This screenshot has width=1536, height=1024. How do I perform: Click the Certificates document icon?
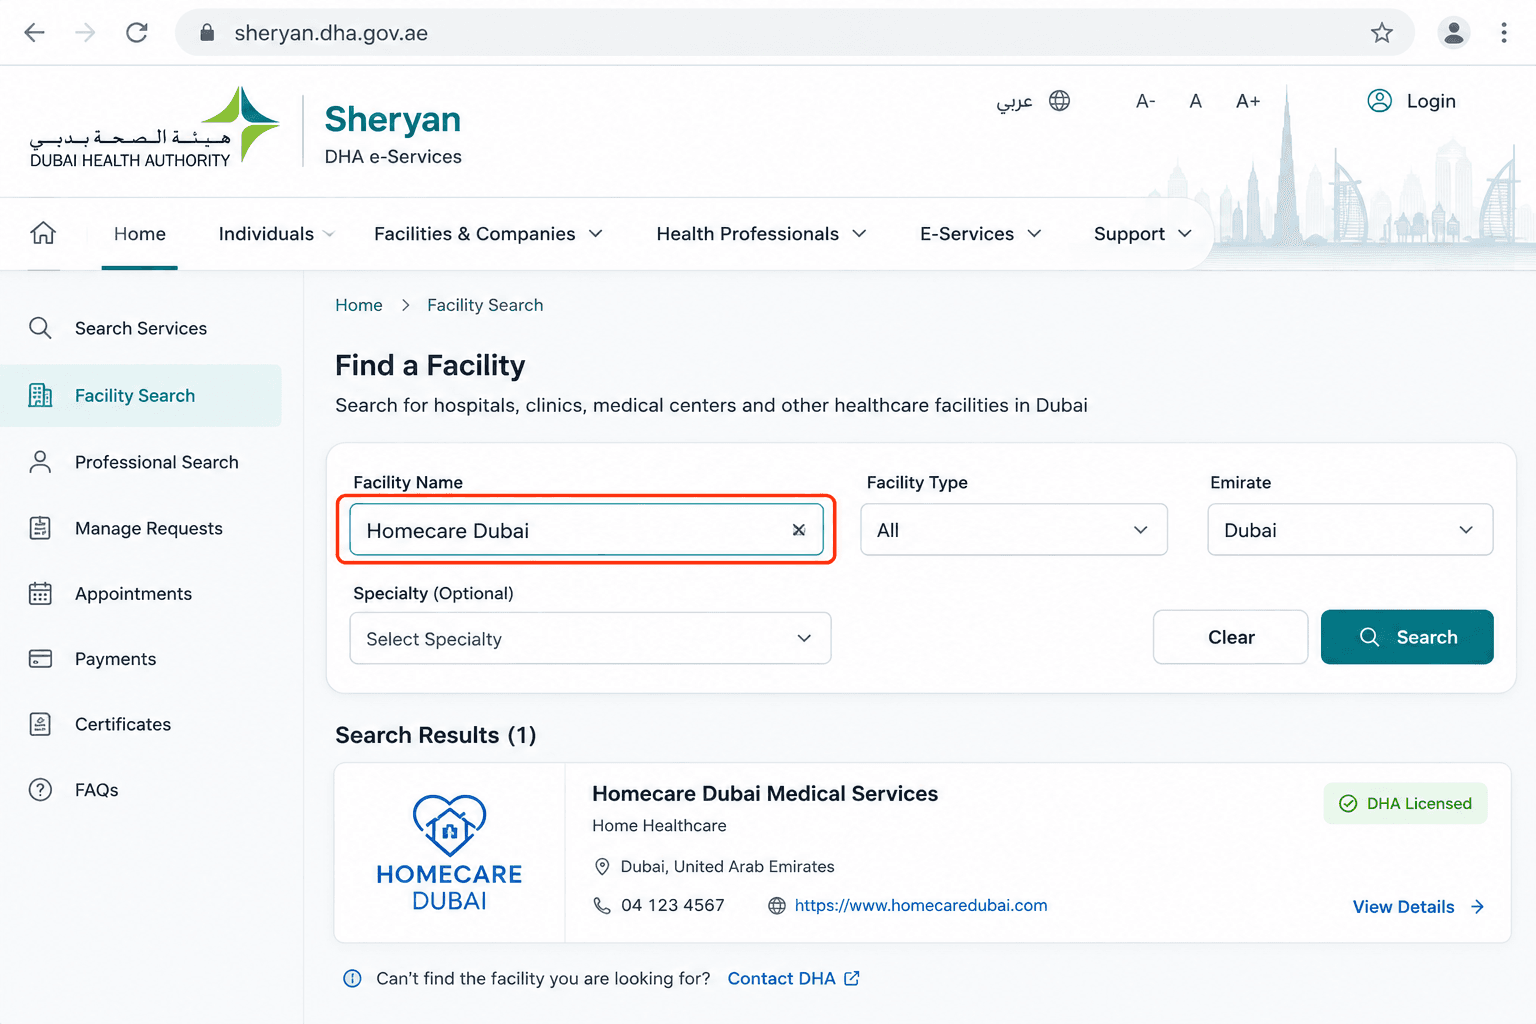(x=40, y=724)
